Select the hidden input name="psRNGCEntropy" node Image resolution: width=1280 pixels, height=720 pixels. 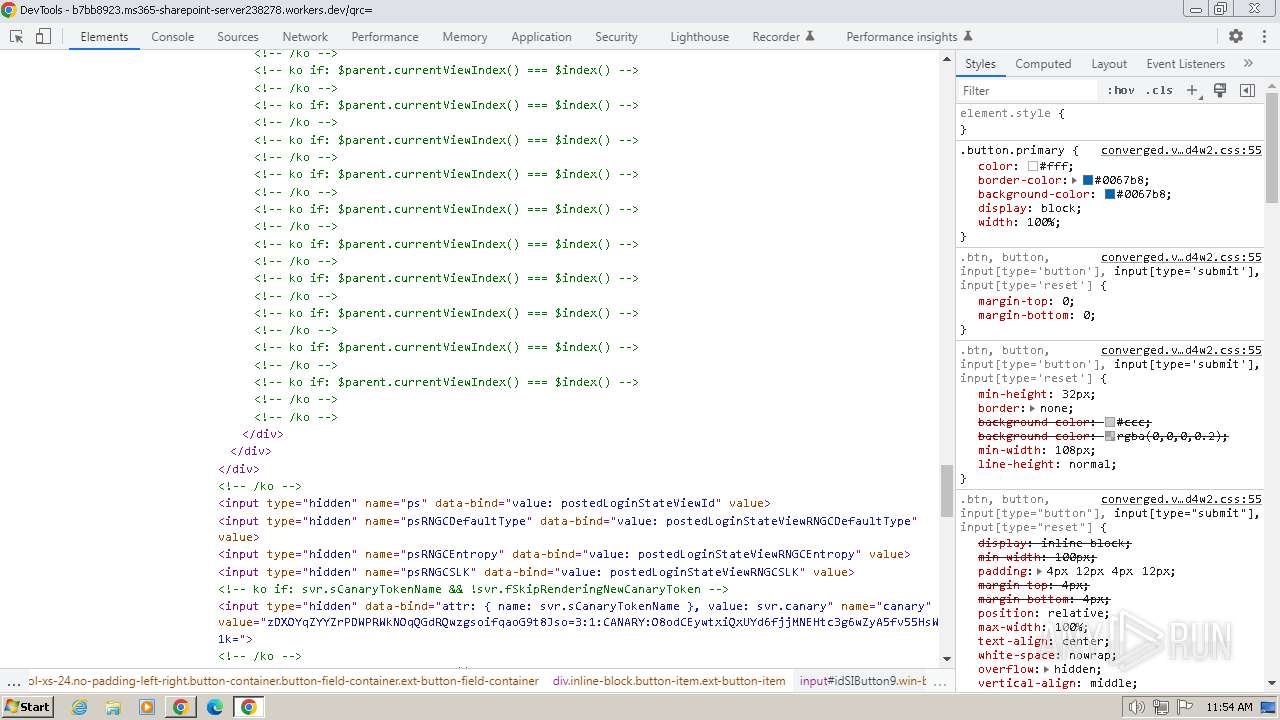pos(564,554)
